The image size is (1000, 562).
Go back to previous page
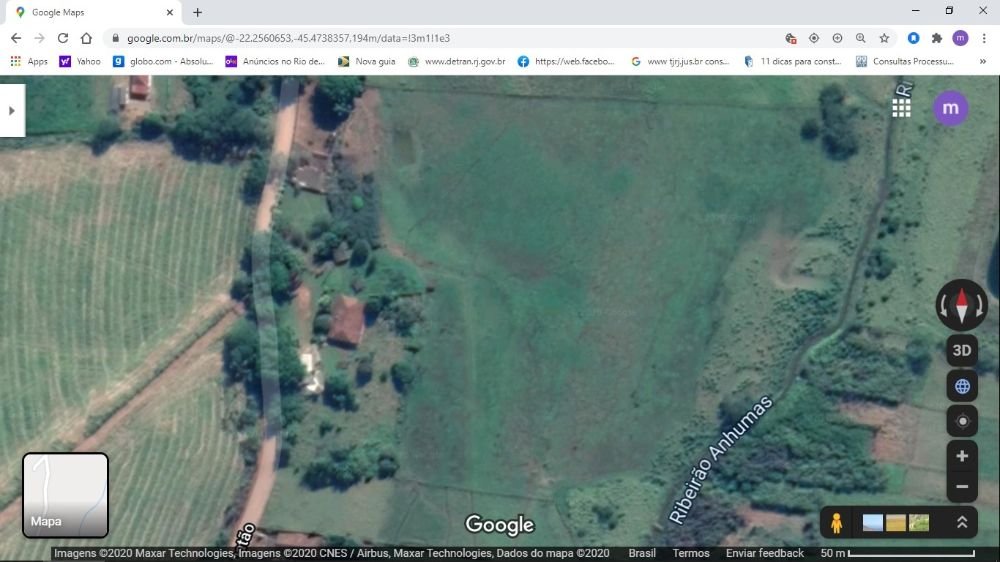pos(16,38)
